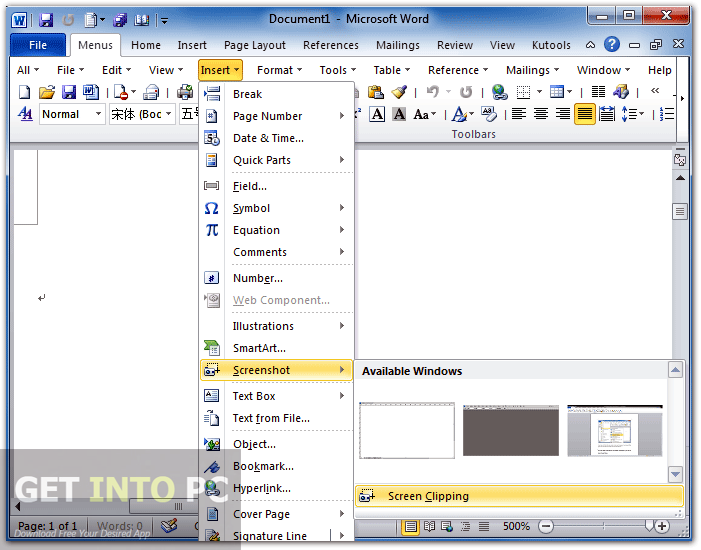The height and width of the screenshot is (550, 701).
Task: Click the 500% zoom level button
Action: [x=516, y=526]
